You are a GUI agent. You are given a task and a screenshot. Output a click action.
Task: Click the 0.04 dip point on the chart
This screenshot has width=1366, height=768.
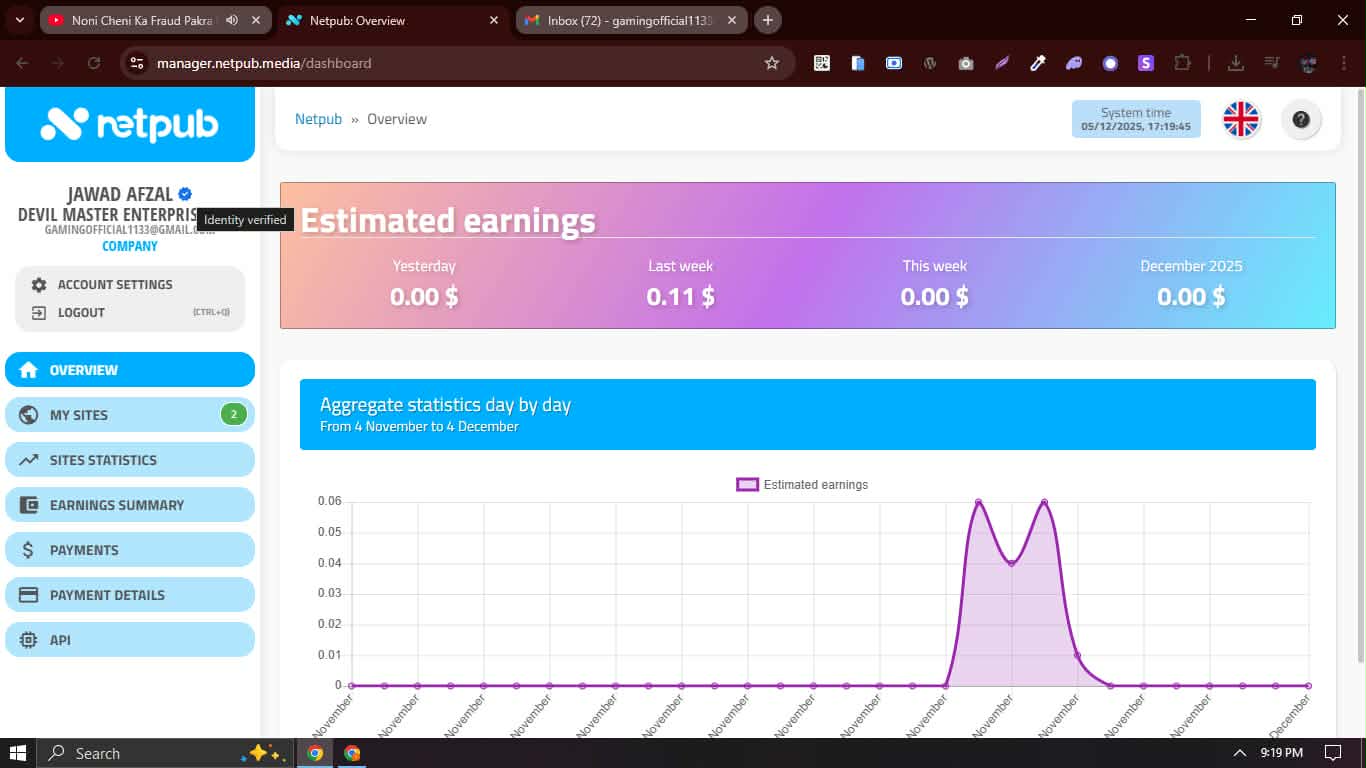(1011, 564)
